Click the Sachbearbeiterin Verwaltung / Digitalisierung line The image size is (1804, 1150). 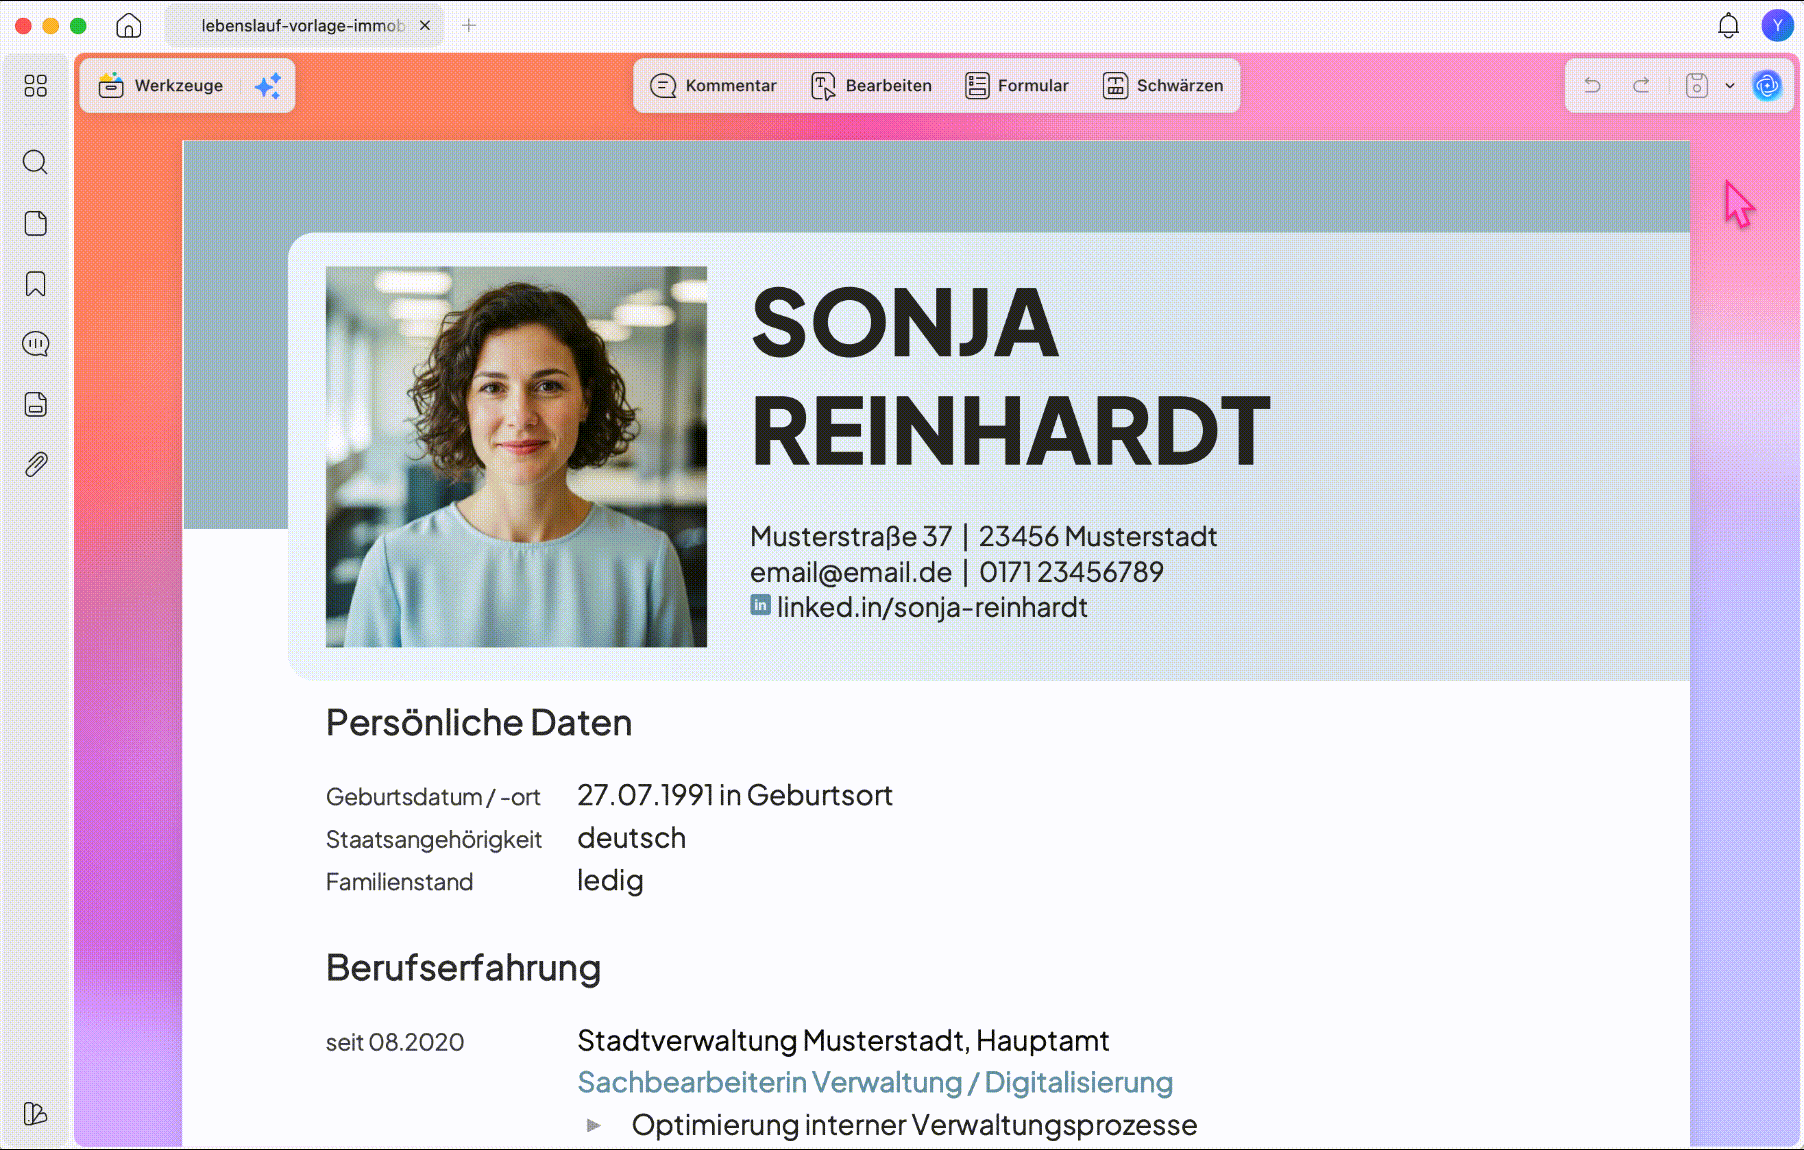(x=875, y=1083)
